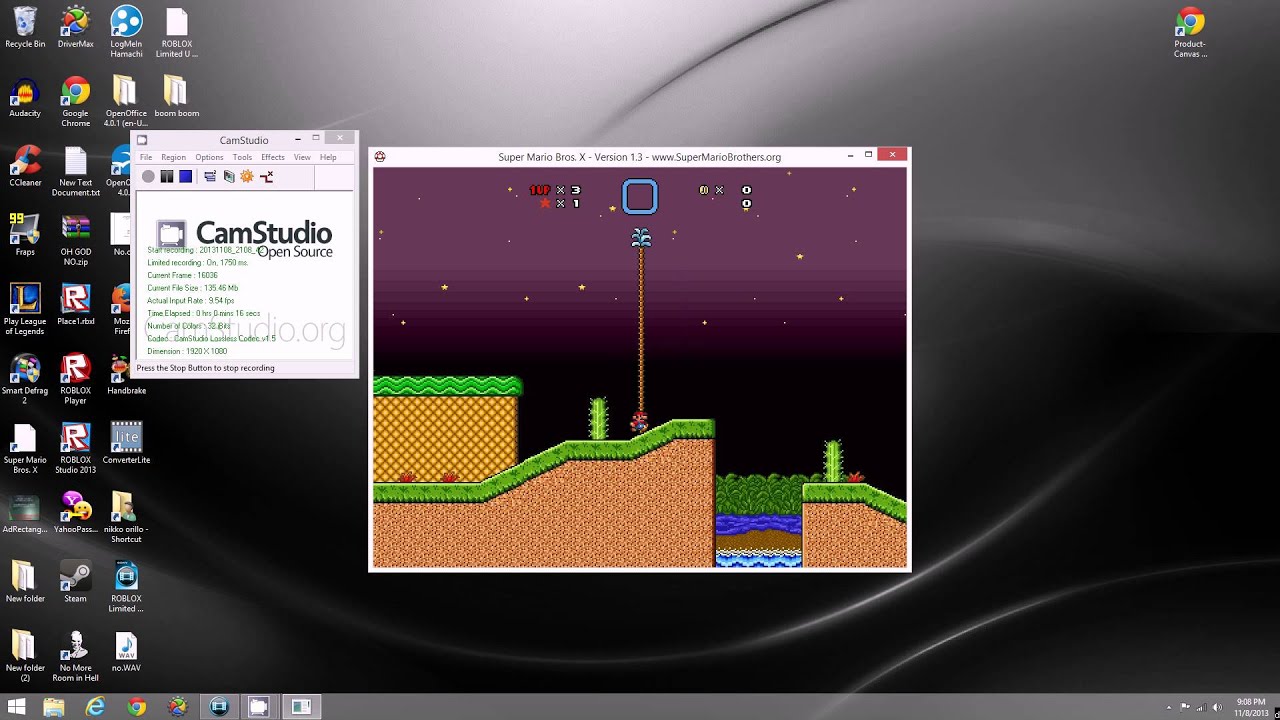Open File Explorer from the taskbar
1280x720 pixels.
click(x=54, y=707)
